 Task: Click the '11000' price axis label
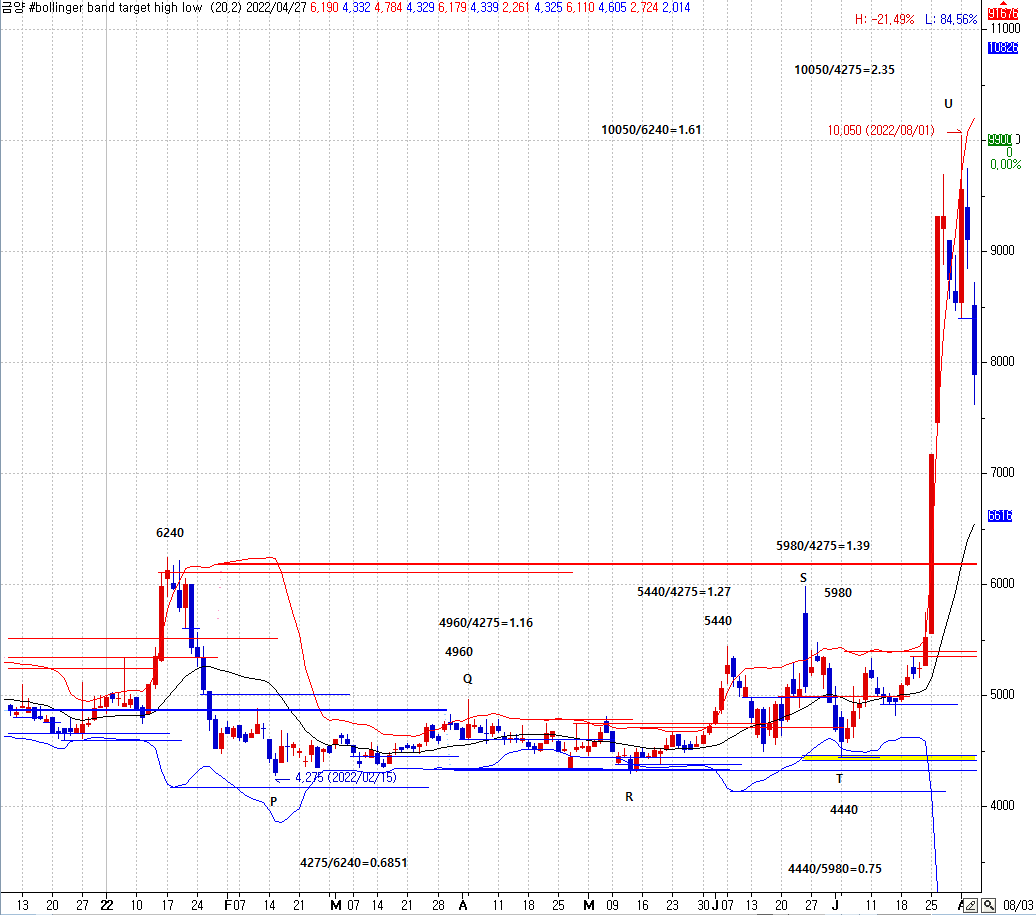1006,28
